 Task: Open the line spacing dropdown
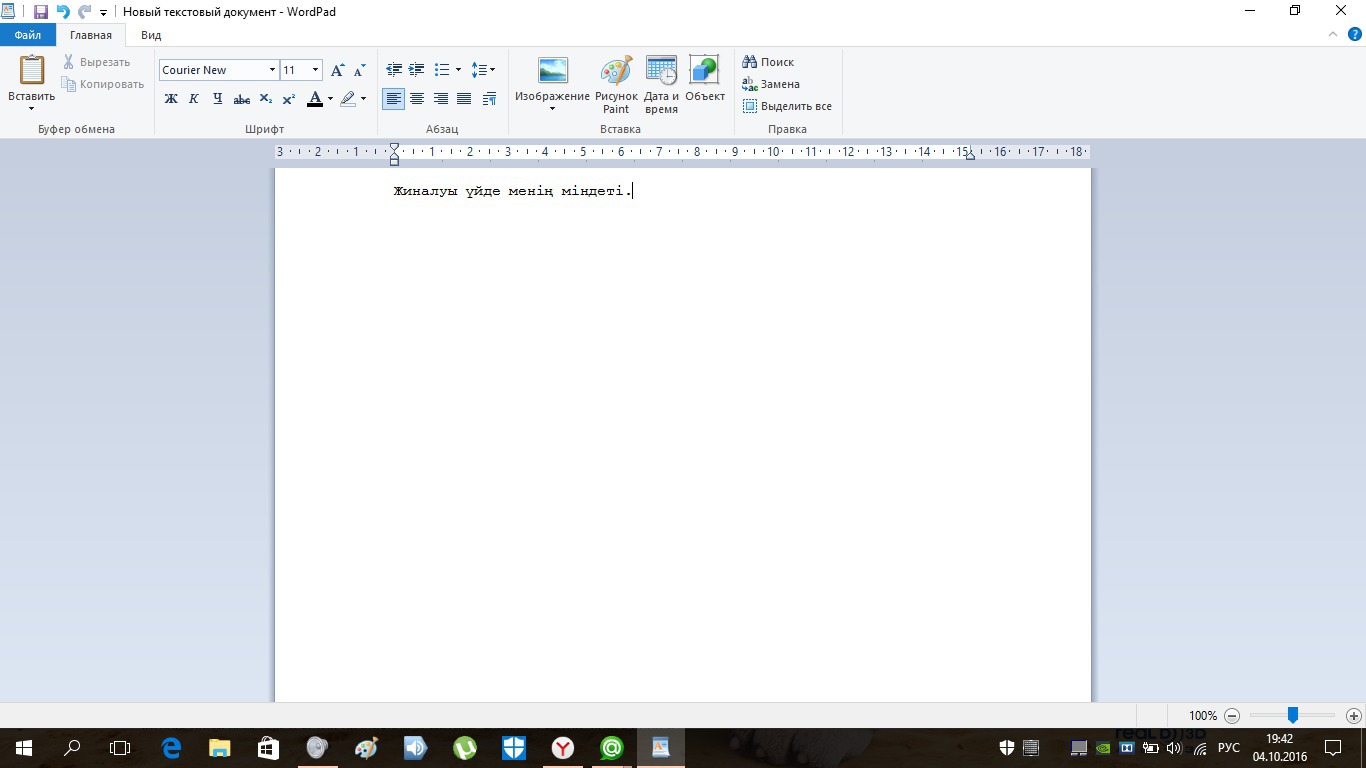pos(483,70)
